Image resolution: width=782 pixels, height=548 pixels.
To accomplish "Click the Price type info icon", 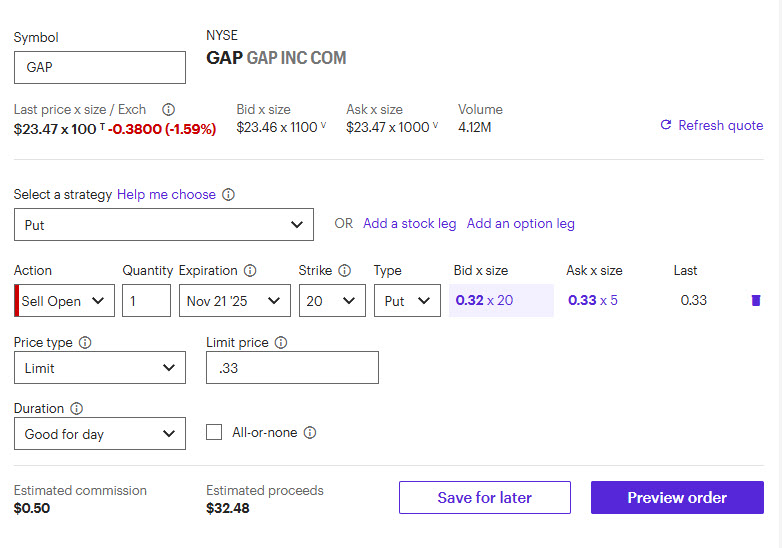I will point(85,343).
